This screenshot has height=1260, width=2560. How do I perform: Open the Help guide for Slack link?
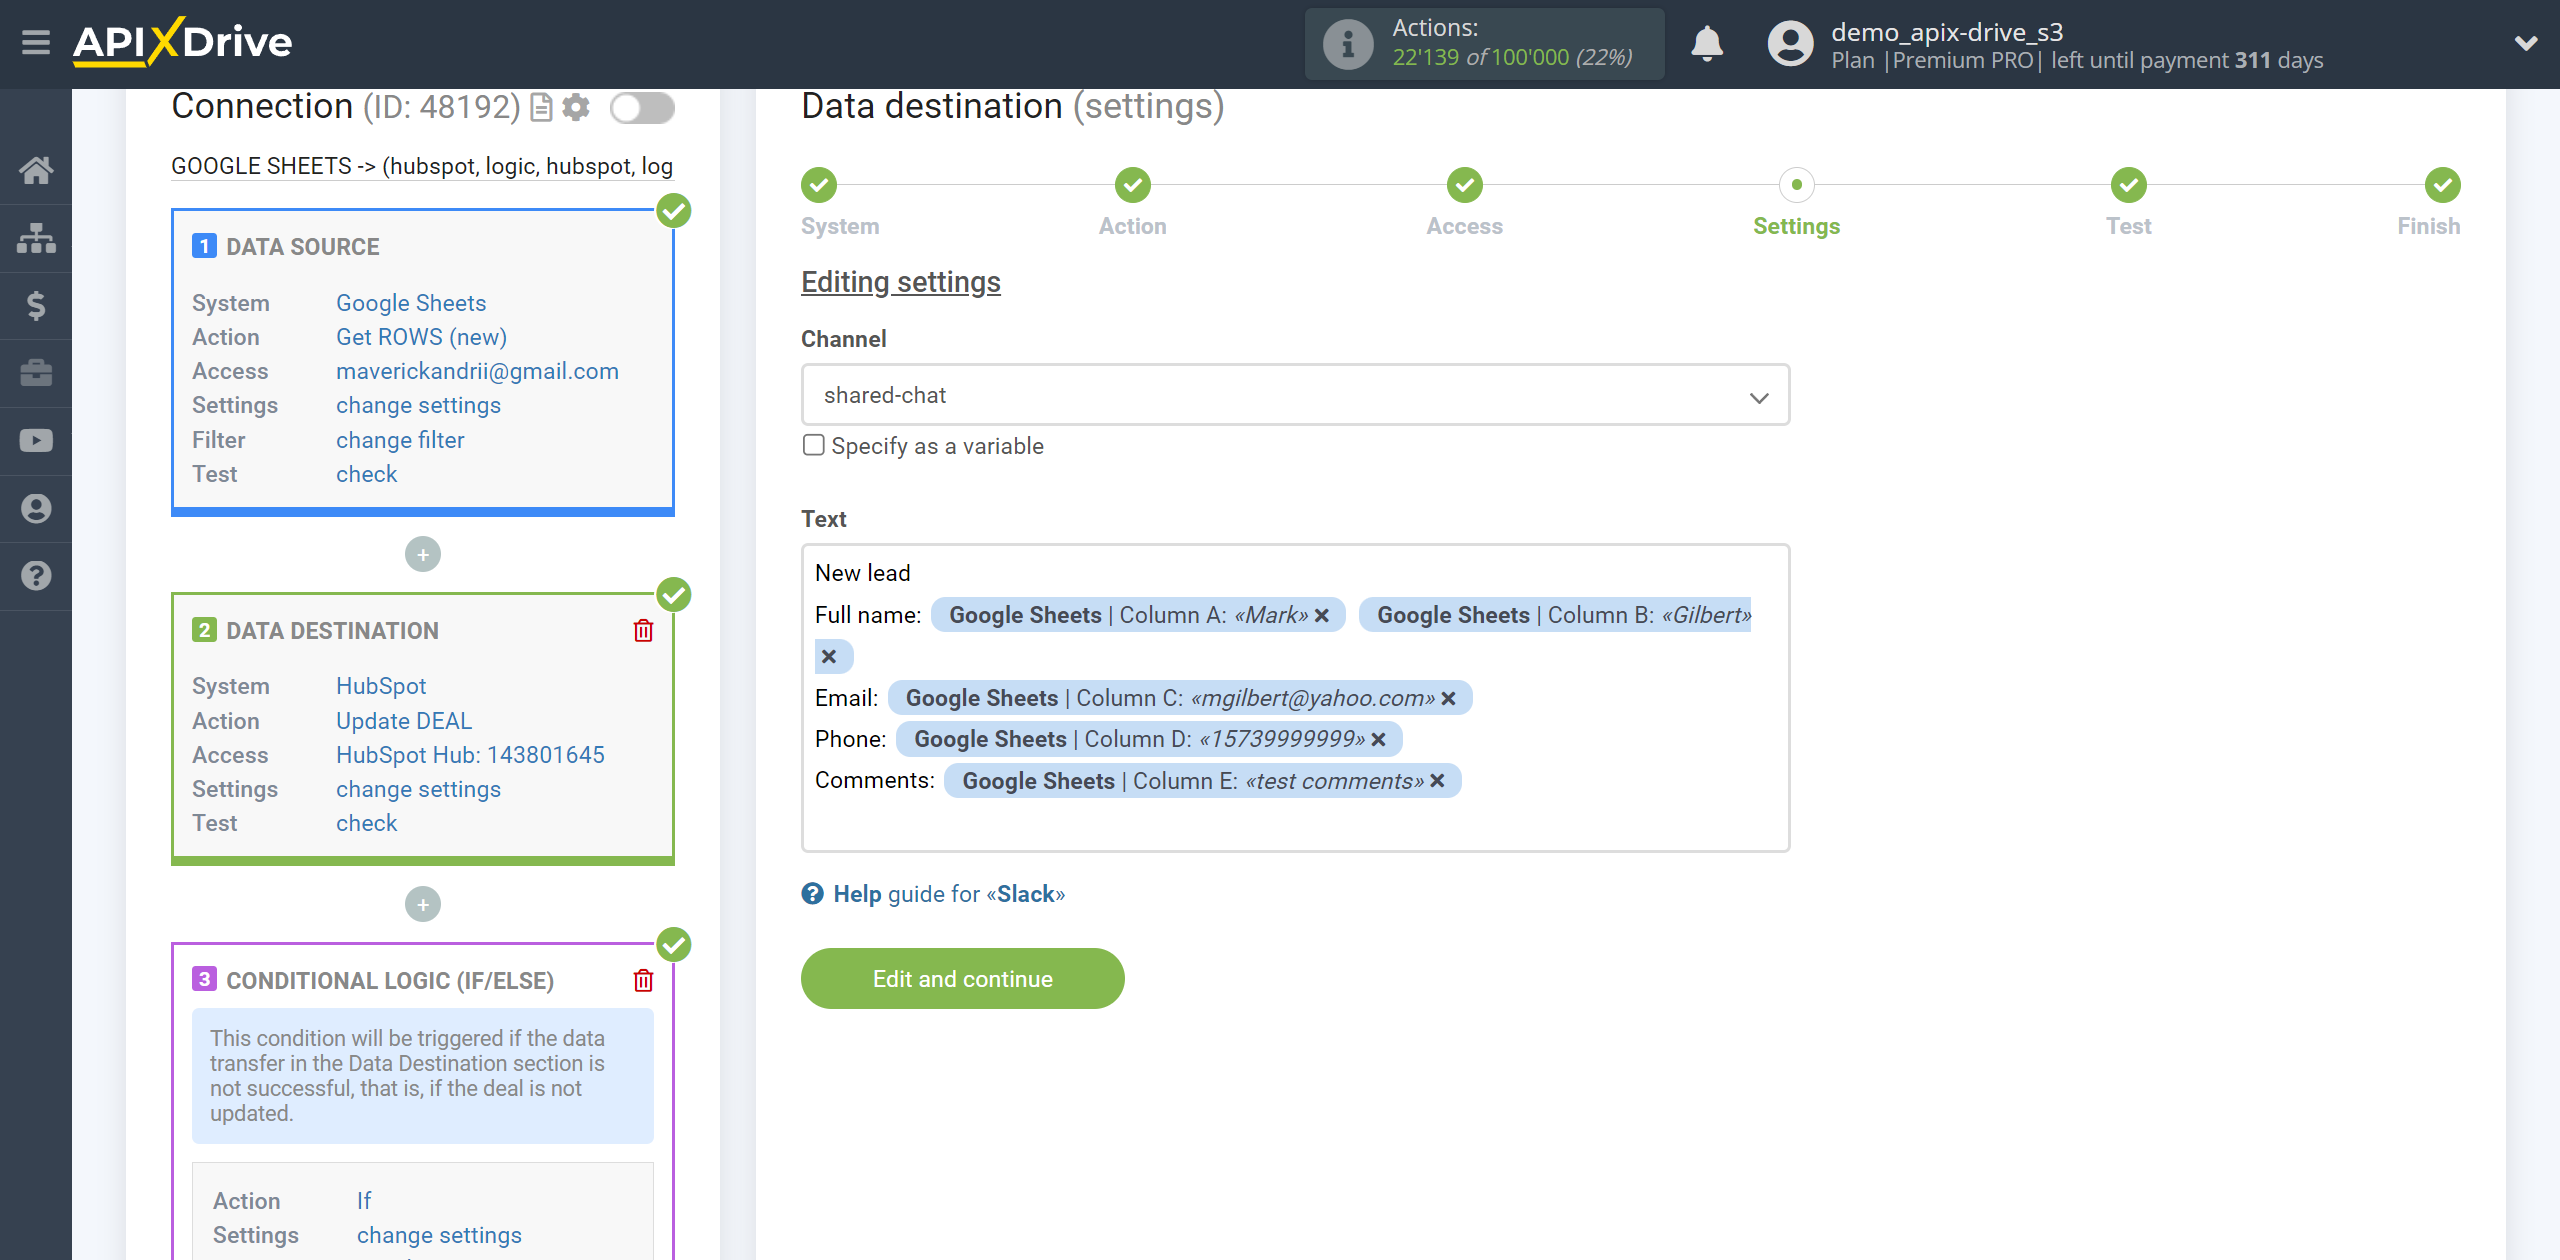coord(934,893)
